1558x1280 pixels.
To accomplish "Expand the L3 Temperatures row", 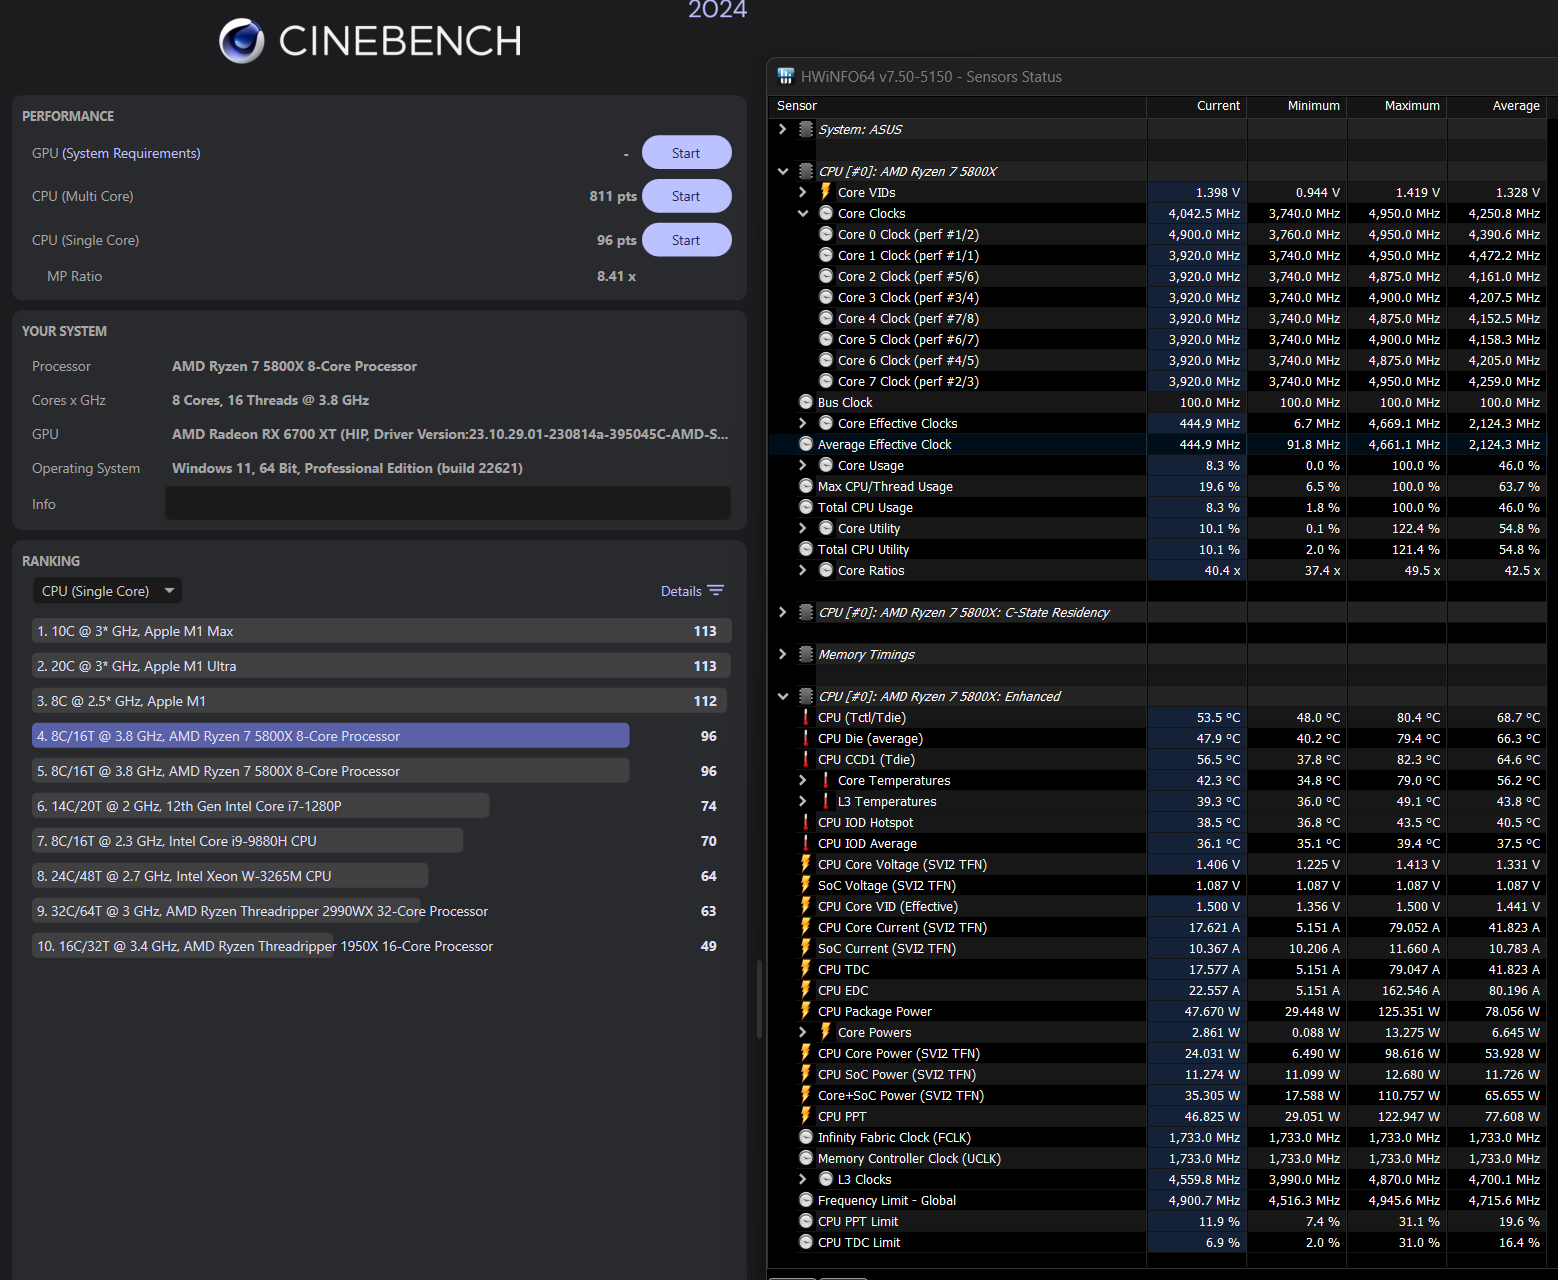I will click(803, 801).
